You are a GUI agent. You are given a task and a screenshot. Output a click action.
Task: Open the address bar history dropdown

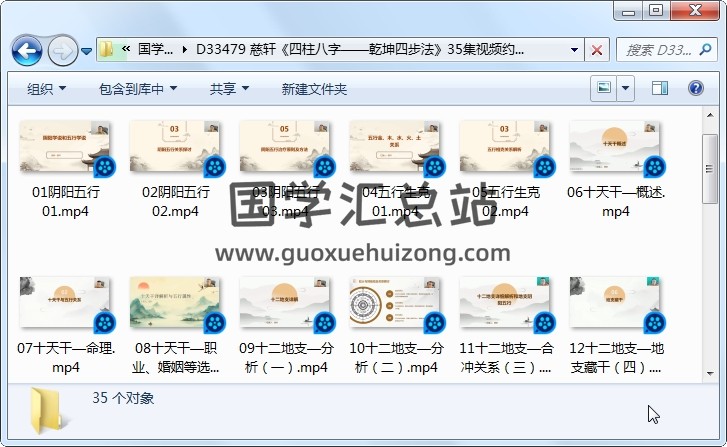(574, 49)
